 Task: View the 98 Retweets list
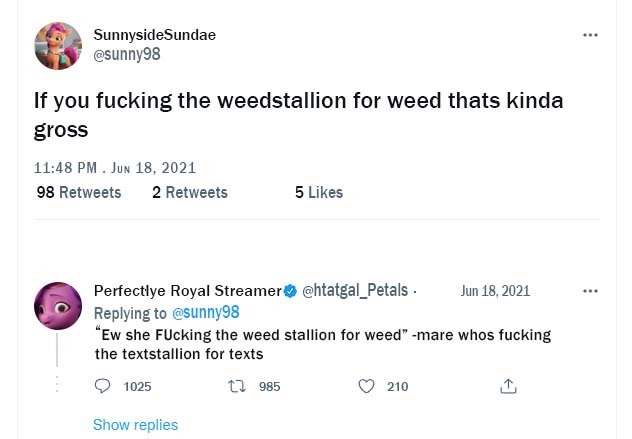78,192
